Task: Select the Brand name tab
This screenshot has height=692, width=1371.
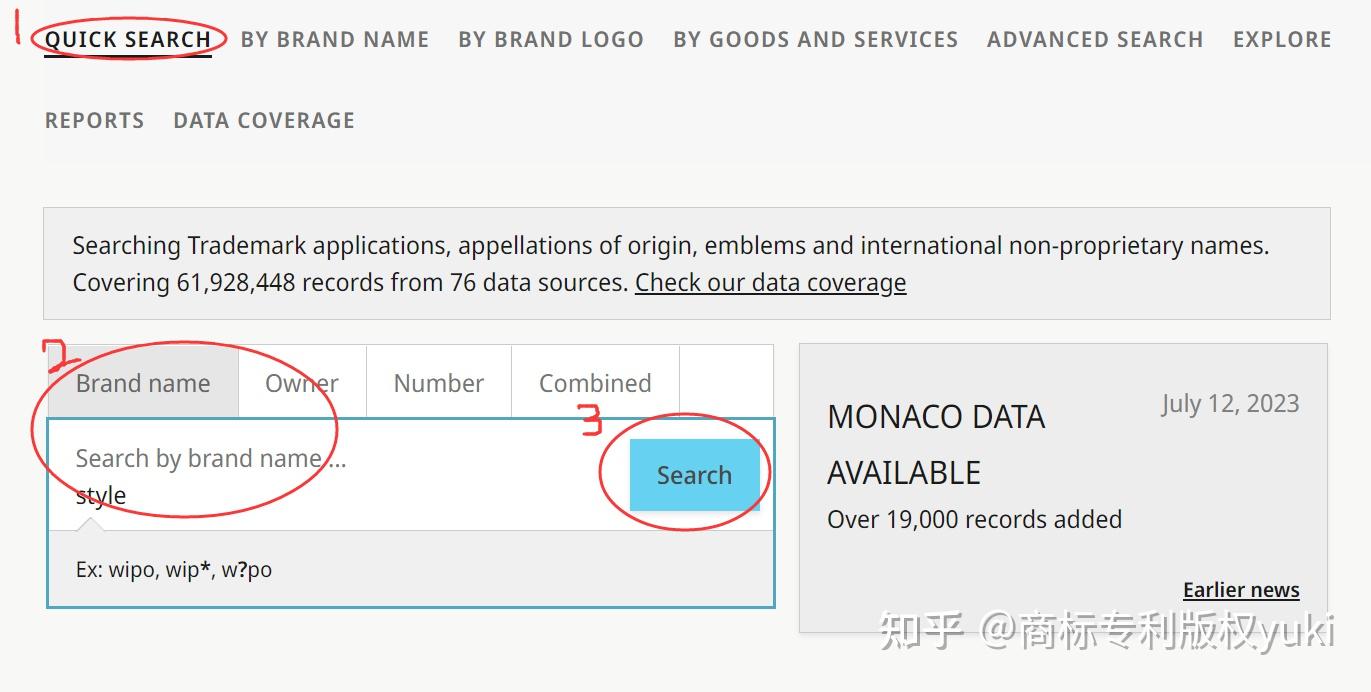Action: (x=143, y=382)
